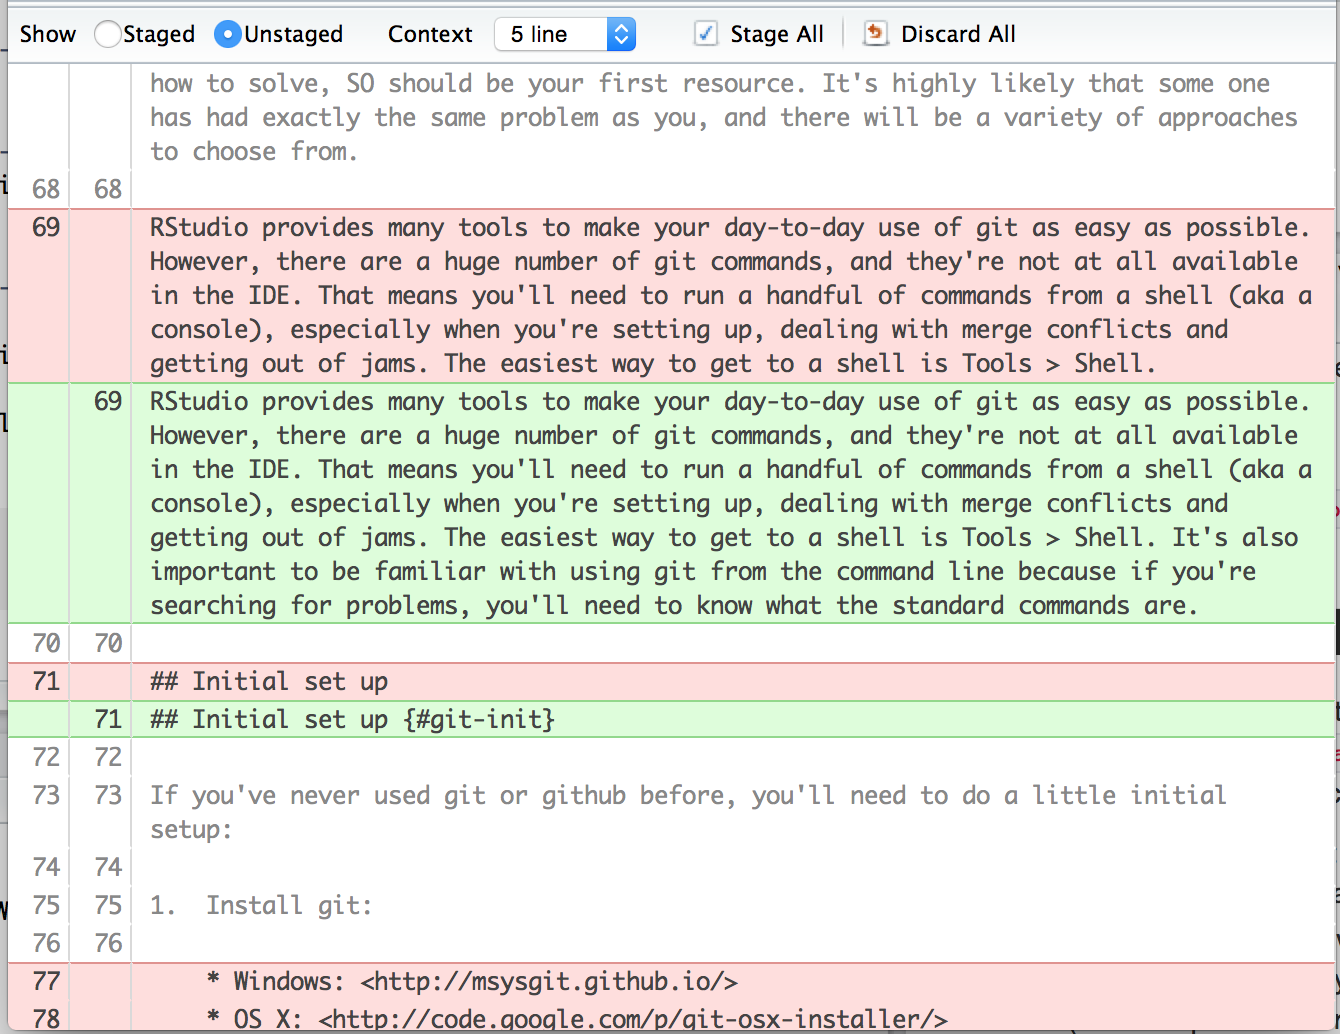
Task: Click the Stage All checkmark icon
Action: (706, 34)
